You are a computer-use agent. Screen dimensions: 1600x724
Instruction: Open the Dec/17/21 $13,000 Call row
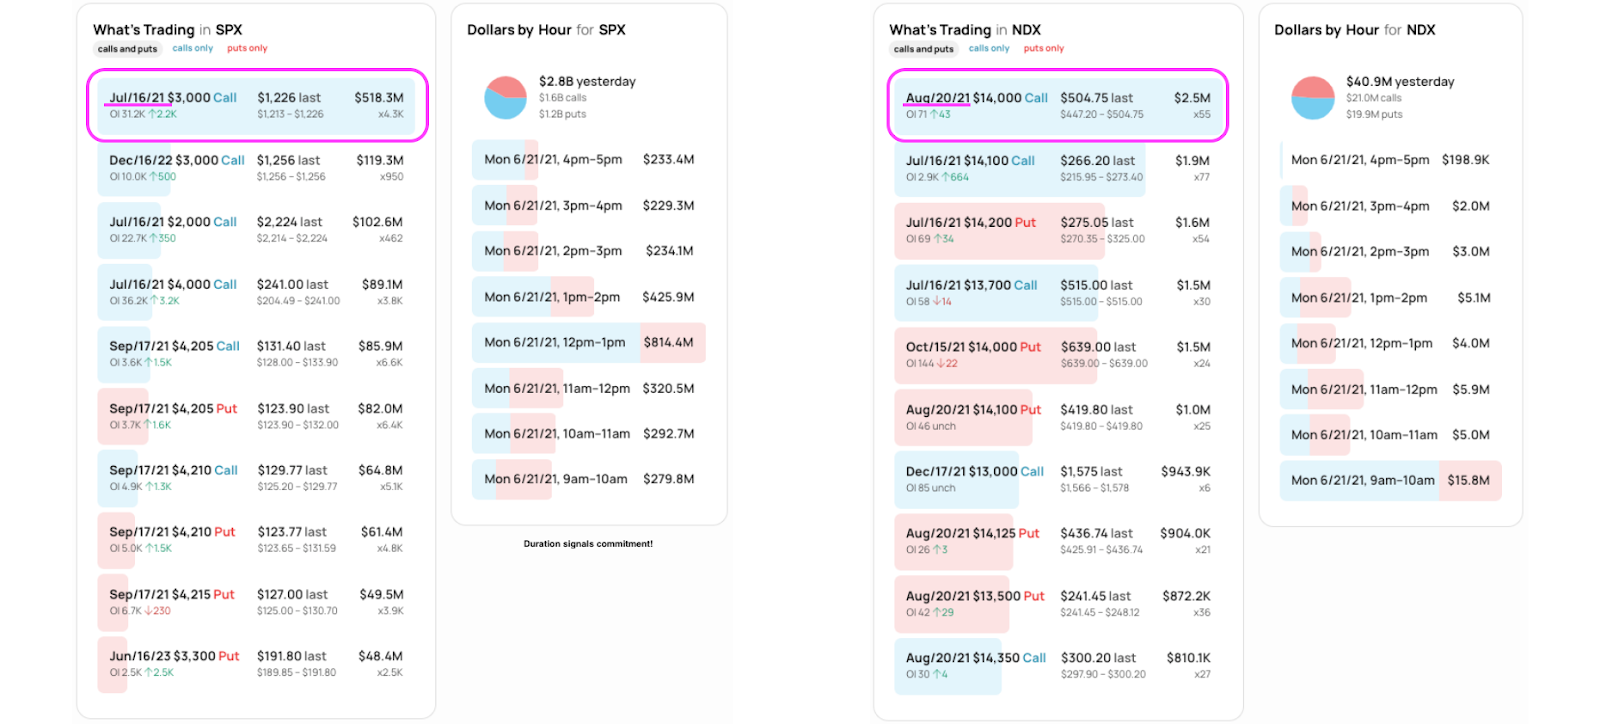point(1057,479)
